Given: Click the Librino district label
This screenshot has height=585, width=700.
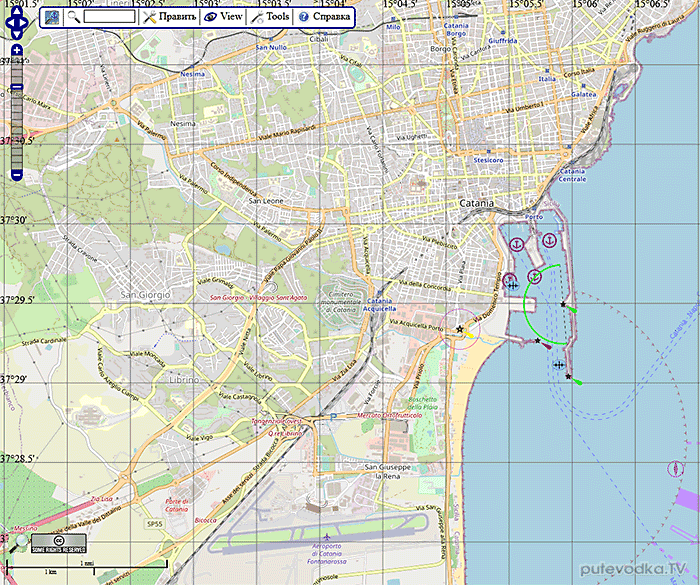Looking at the screenshot, I should point(184,380).
